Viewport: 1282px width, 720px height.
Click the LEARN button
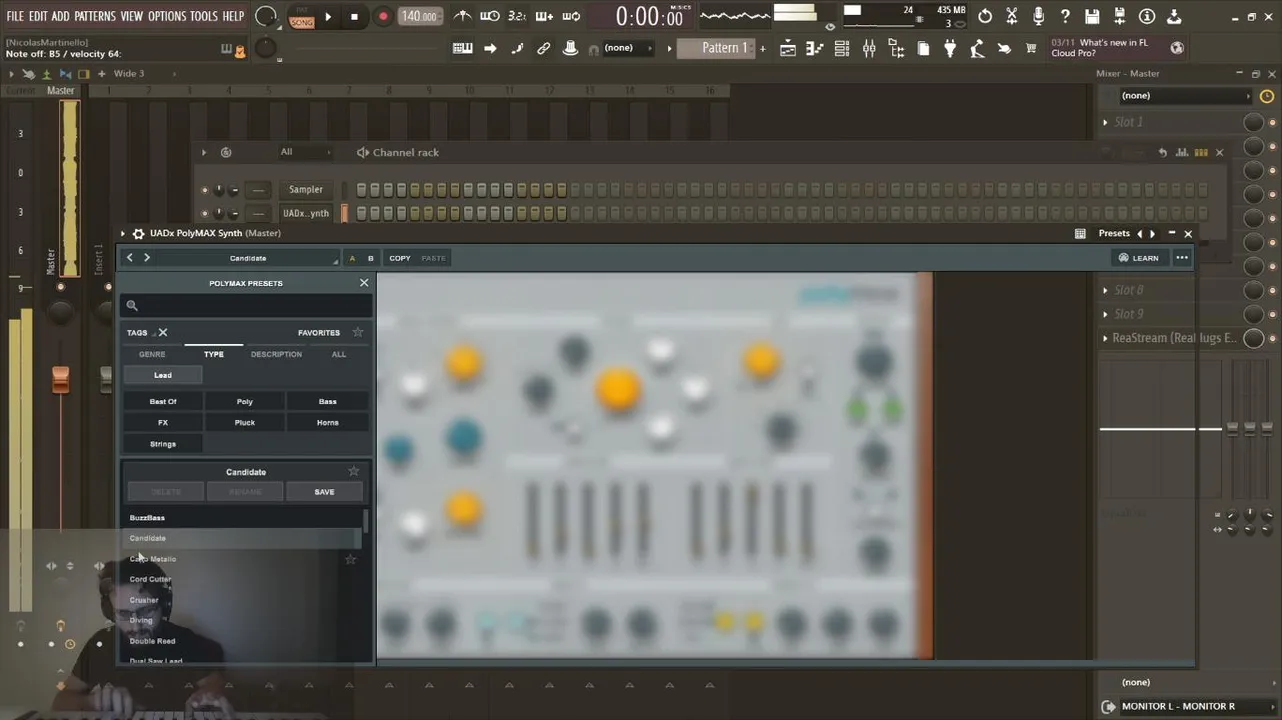(1139, 258)
